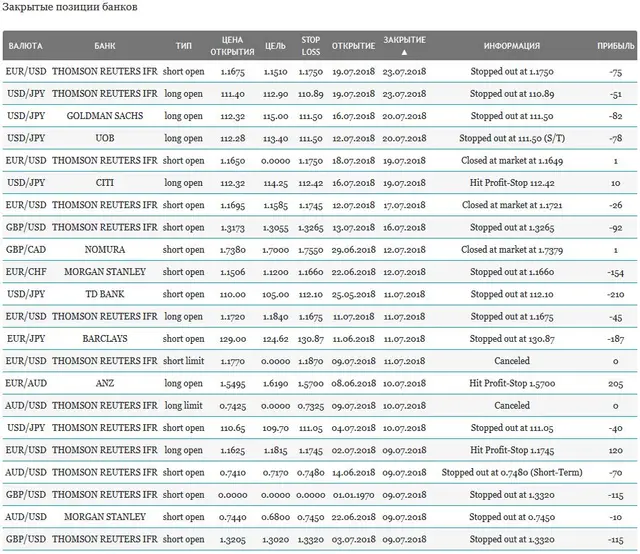640x554 pixels.
Task: Click opening price 0.7425
Action: (x=233, y=406)
